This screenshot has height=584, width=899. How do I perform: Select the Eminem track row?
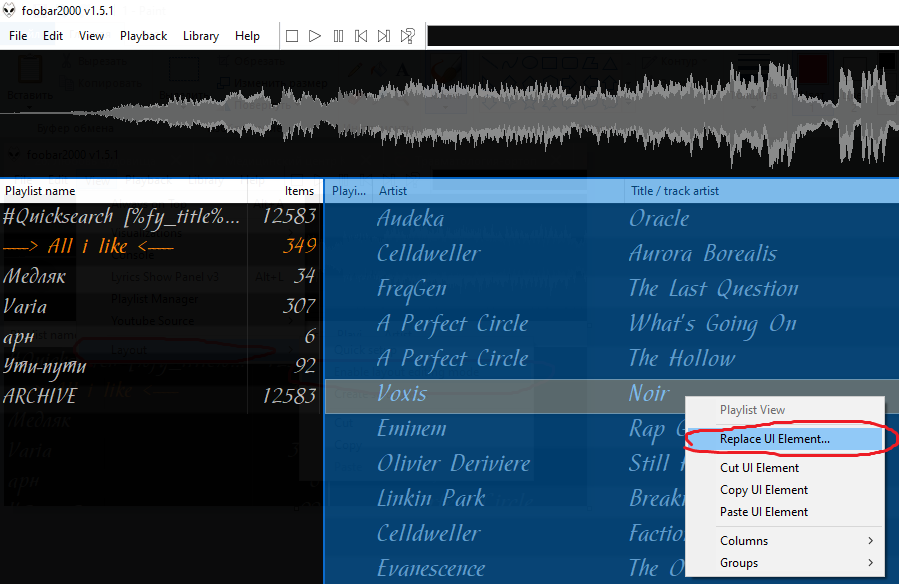505,429
